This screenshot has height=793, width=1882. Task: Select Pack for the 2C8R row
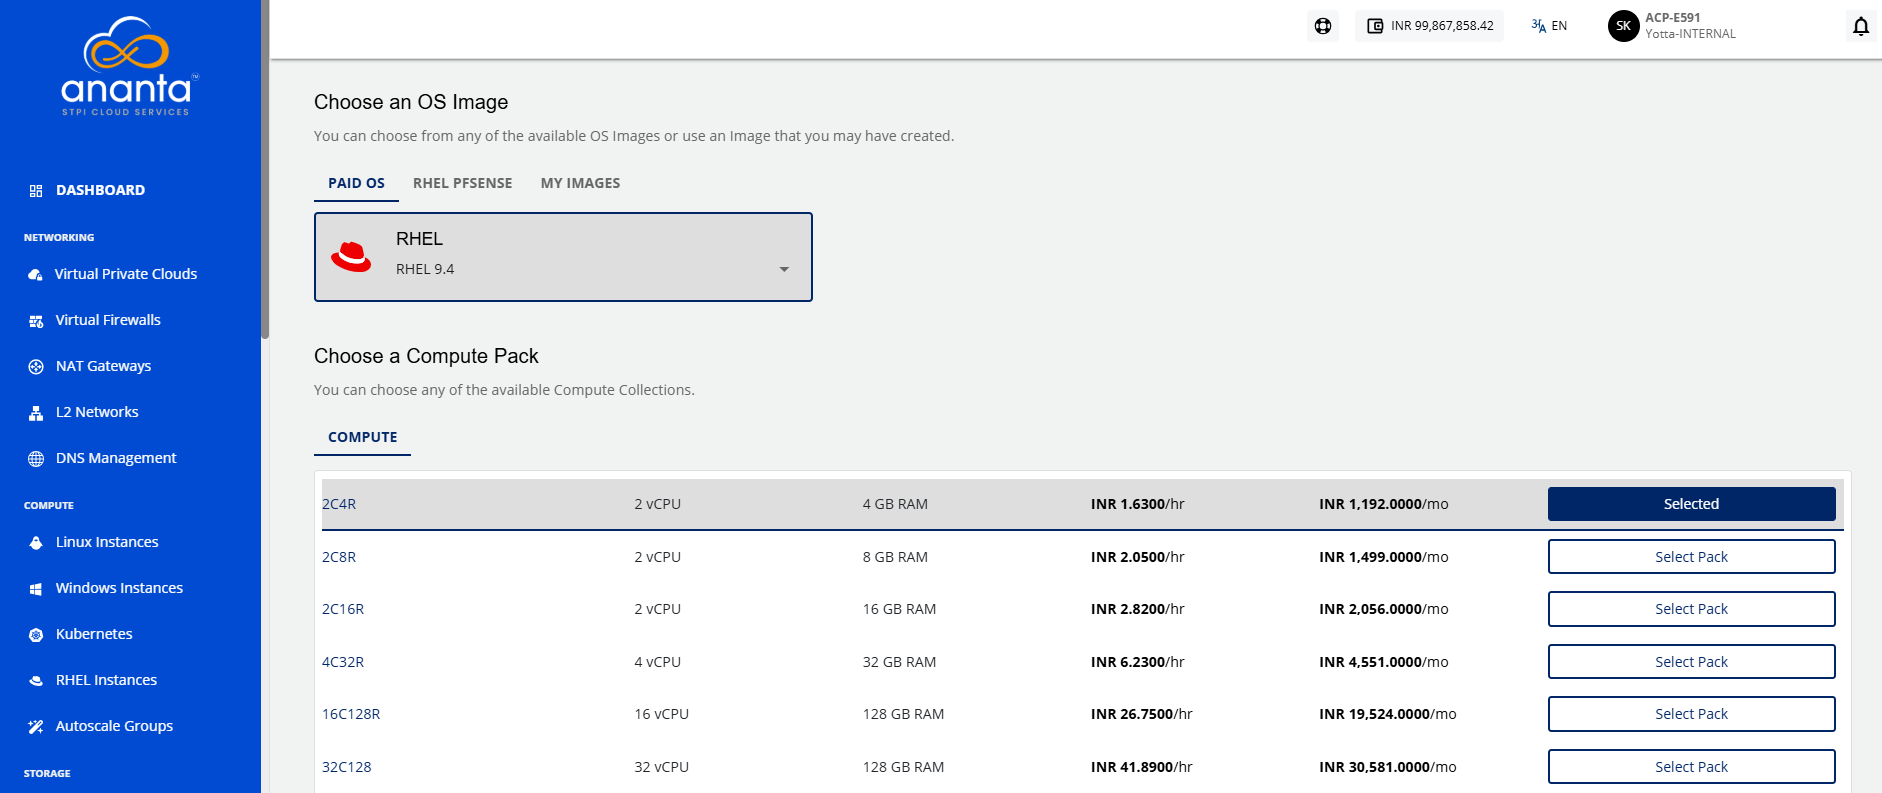pyautogui.click(x=1692, y=557)
